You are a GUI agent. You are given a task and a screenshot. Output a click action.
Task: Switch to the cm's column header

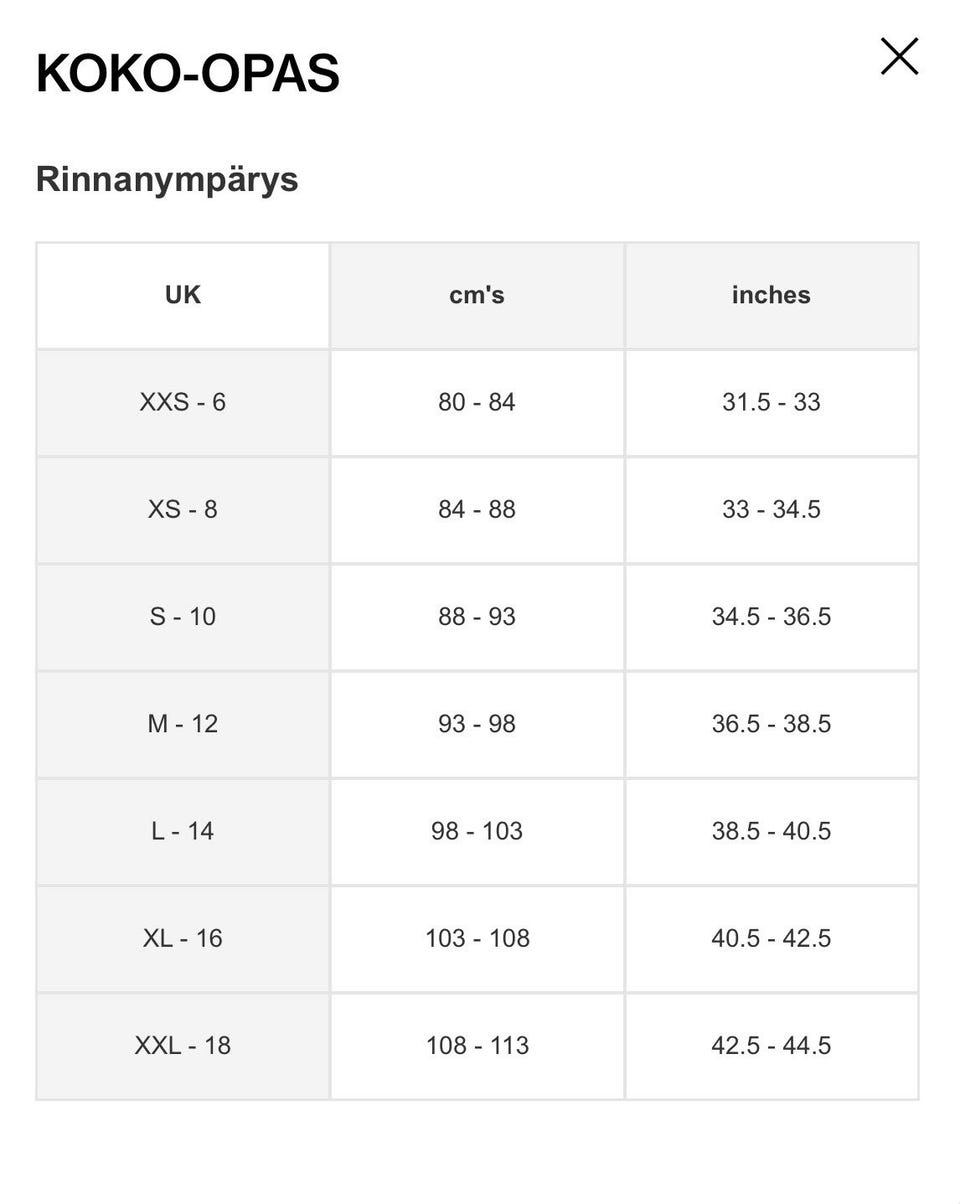coord(477,295)
